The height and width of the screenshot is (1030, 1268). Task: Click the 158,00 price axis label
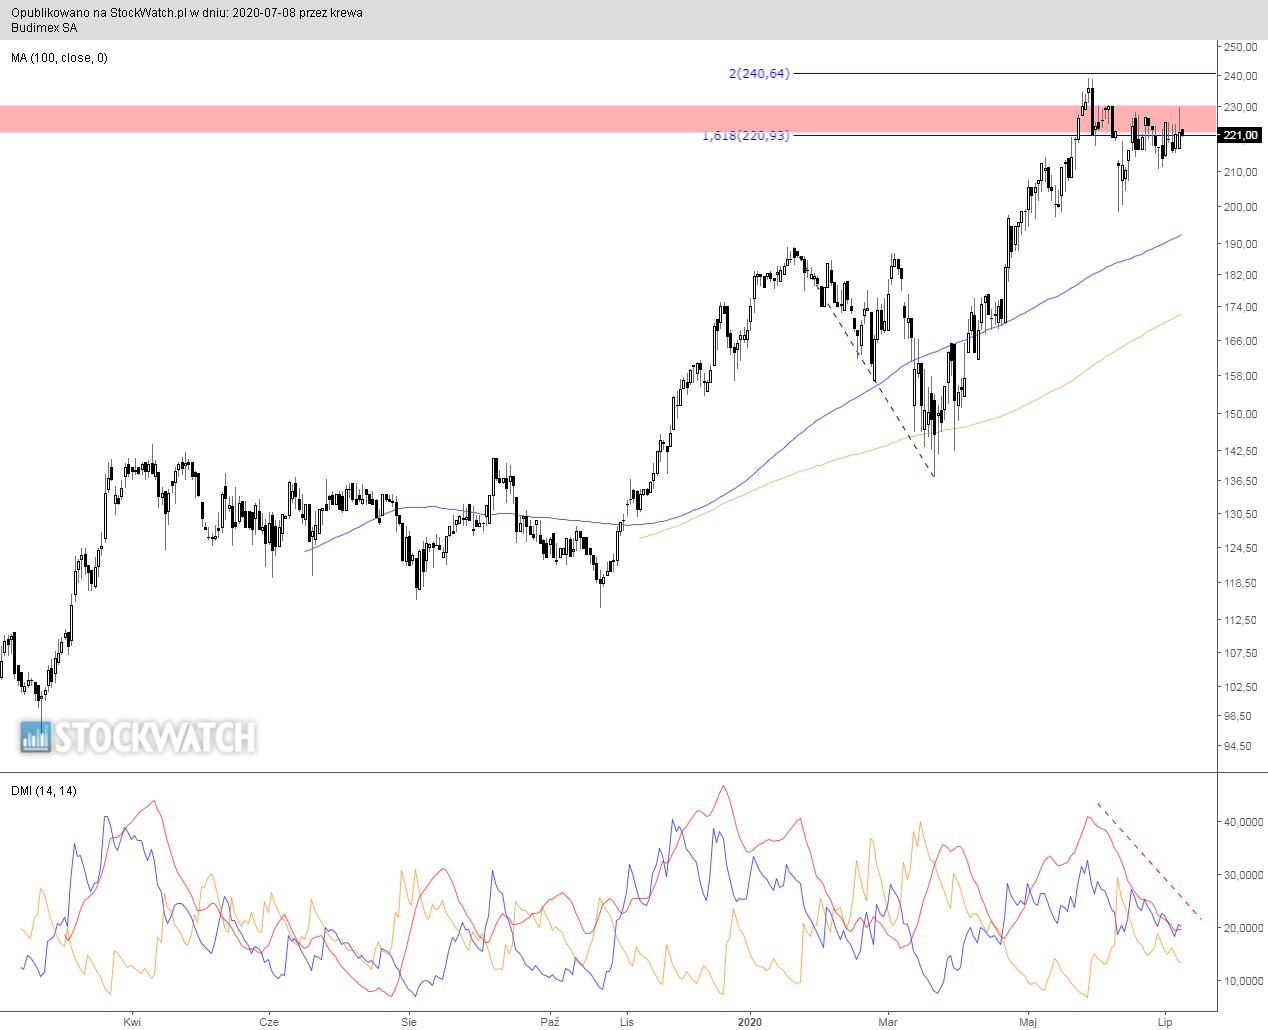pyautogui.click(x=1243, y=376)
